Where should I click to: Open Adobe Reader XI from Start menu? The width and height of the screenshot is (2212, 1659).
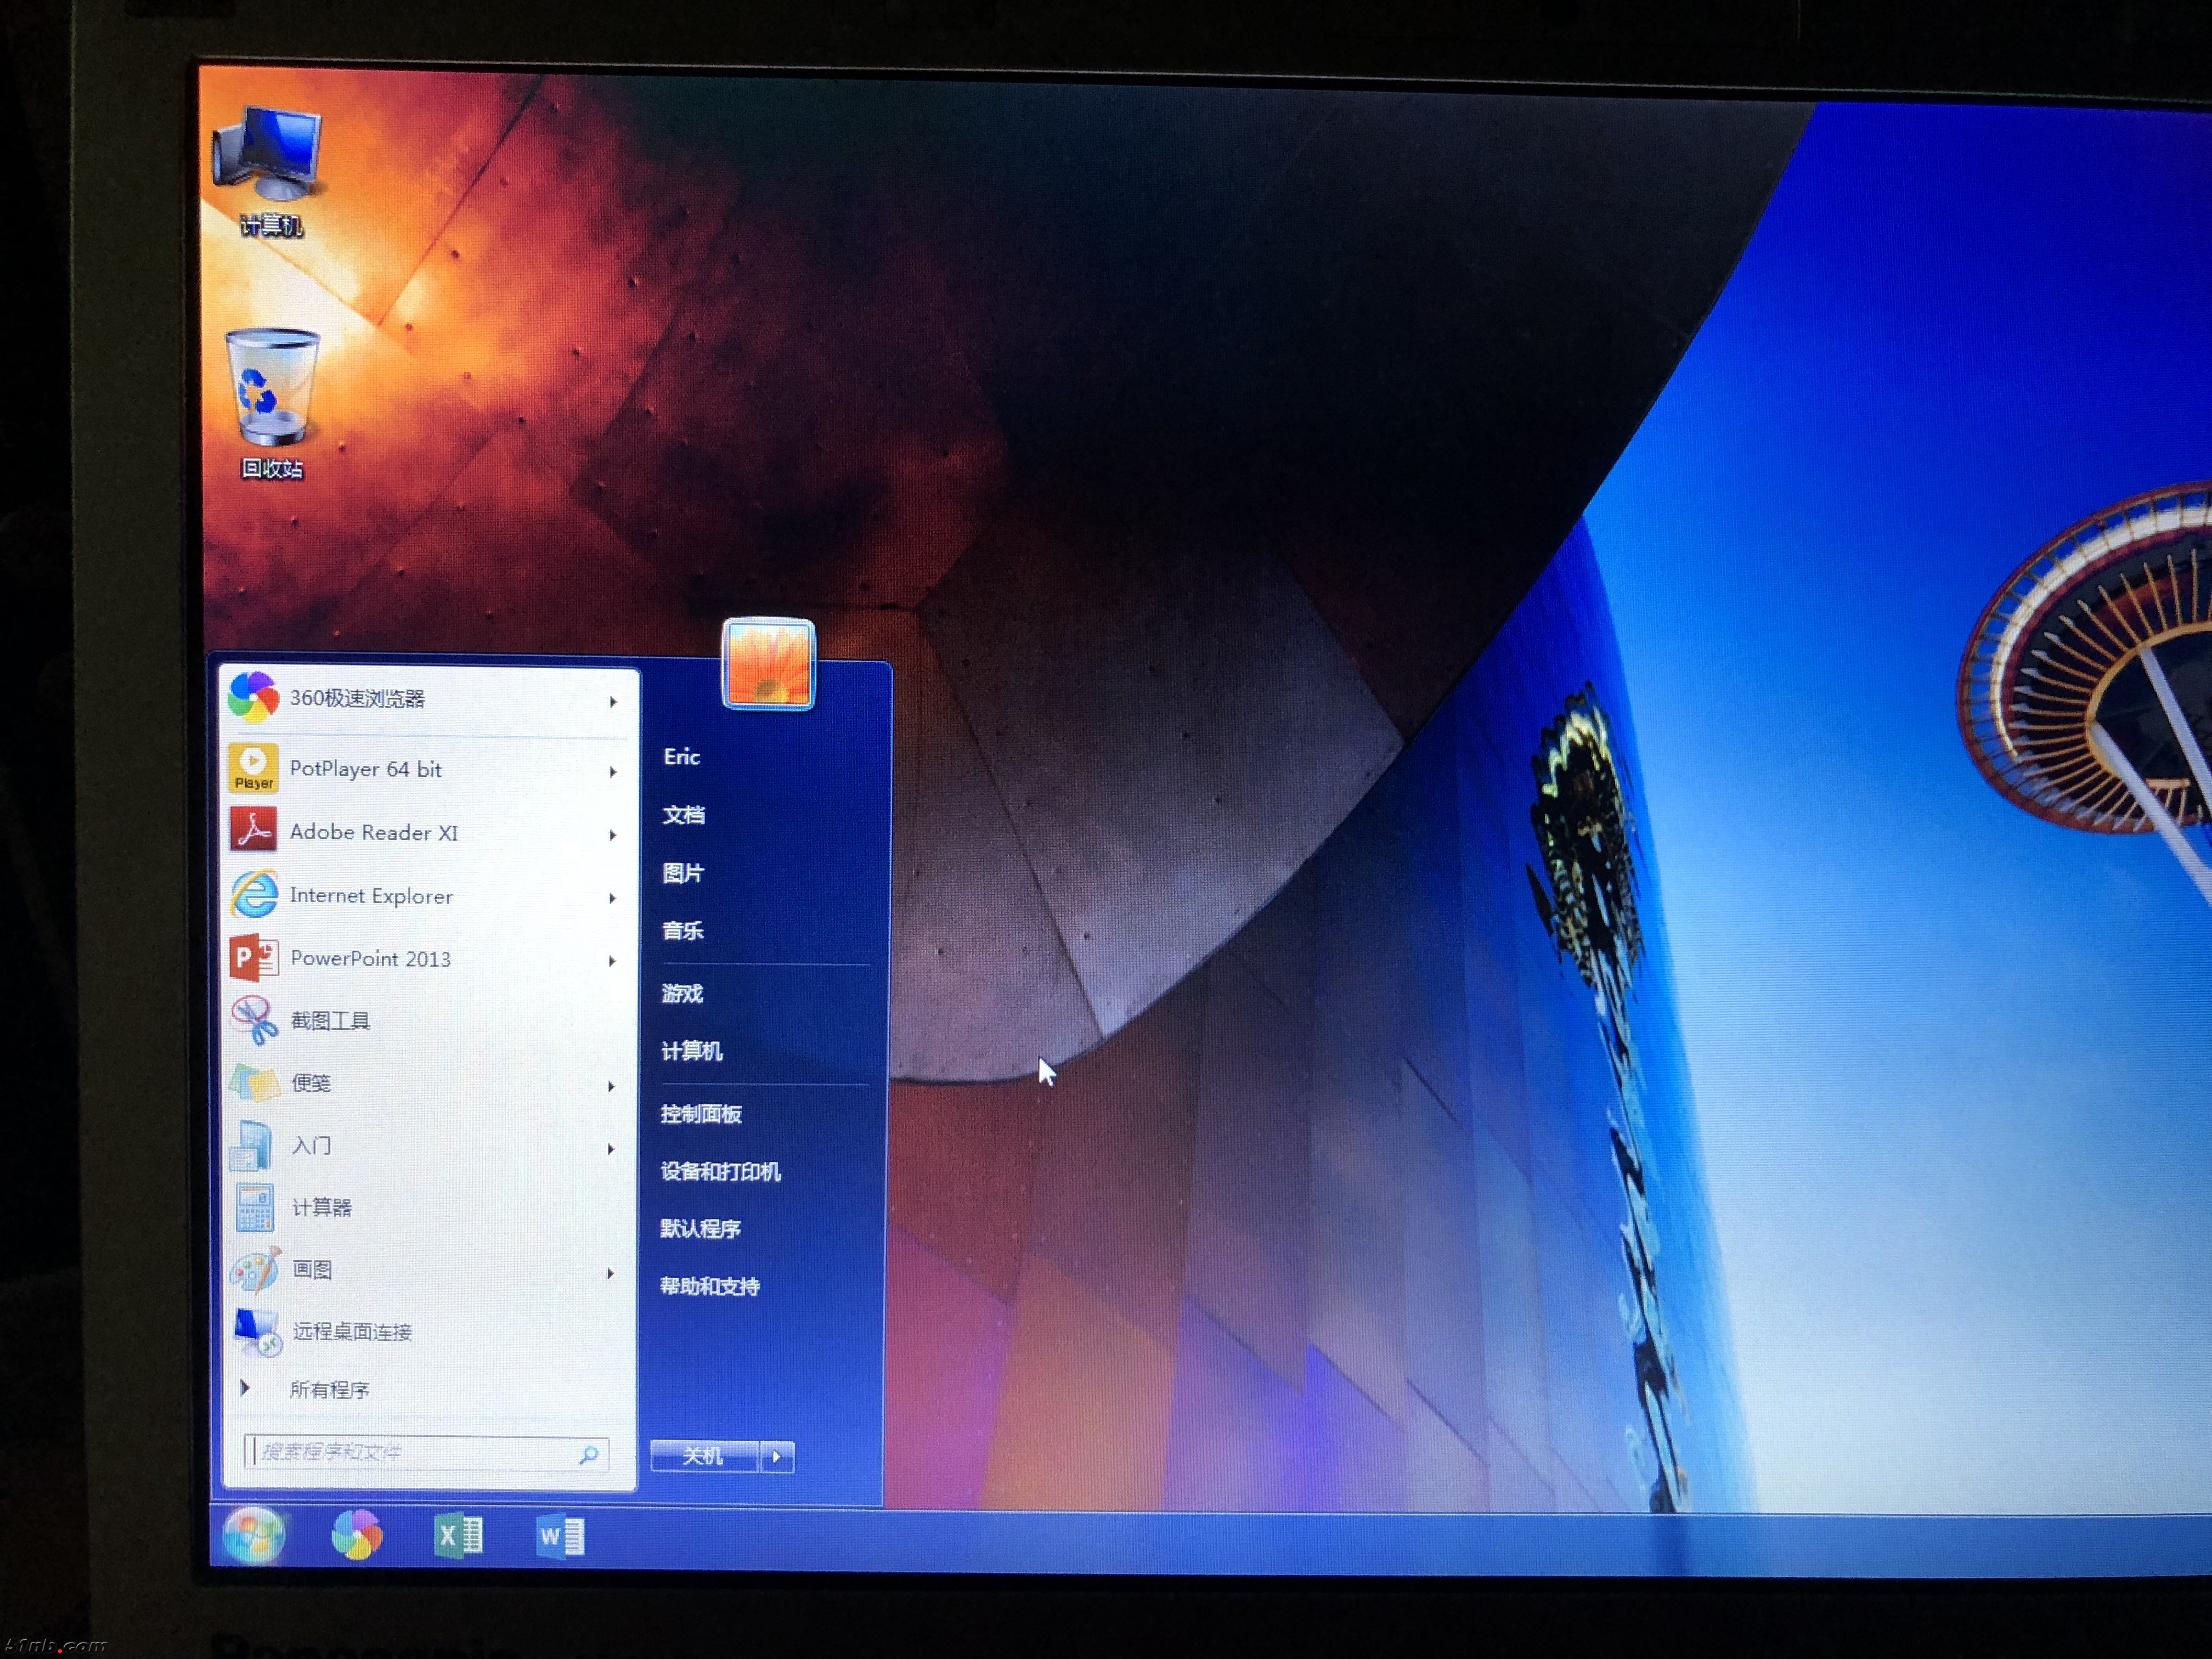pyautogui.click(x=373, y=832)
